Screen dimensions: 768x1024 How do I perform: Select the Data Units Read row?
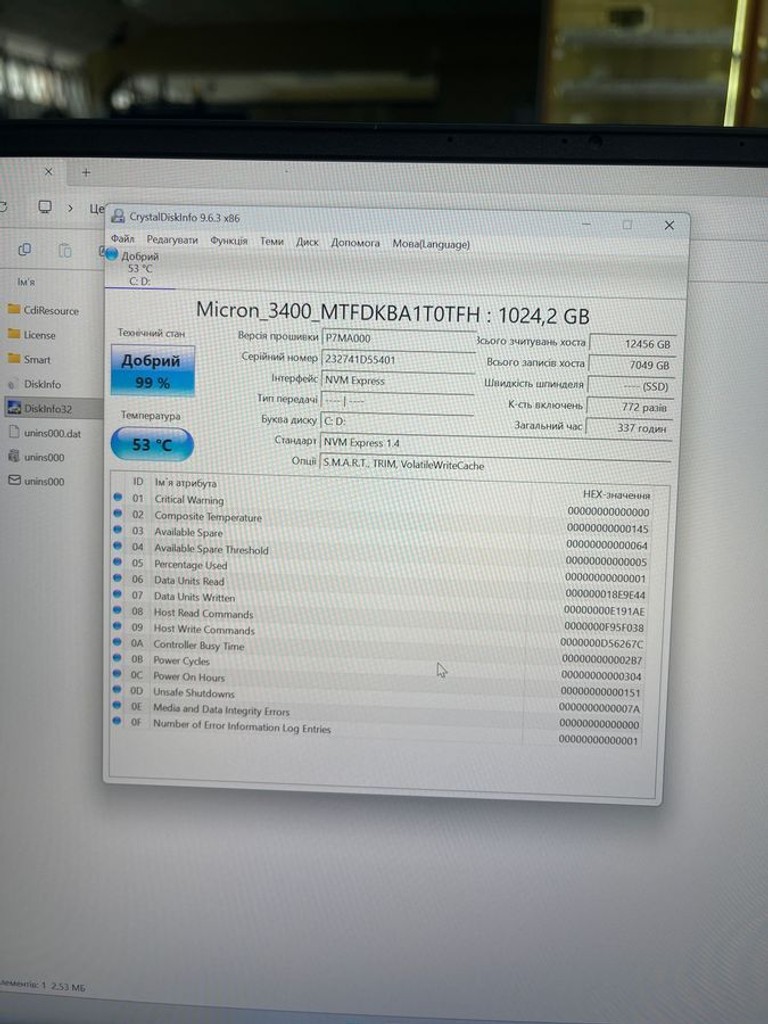pyautogui.click(x=379, y=586)
